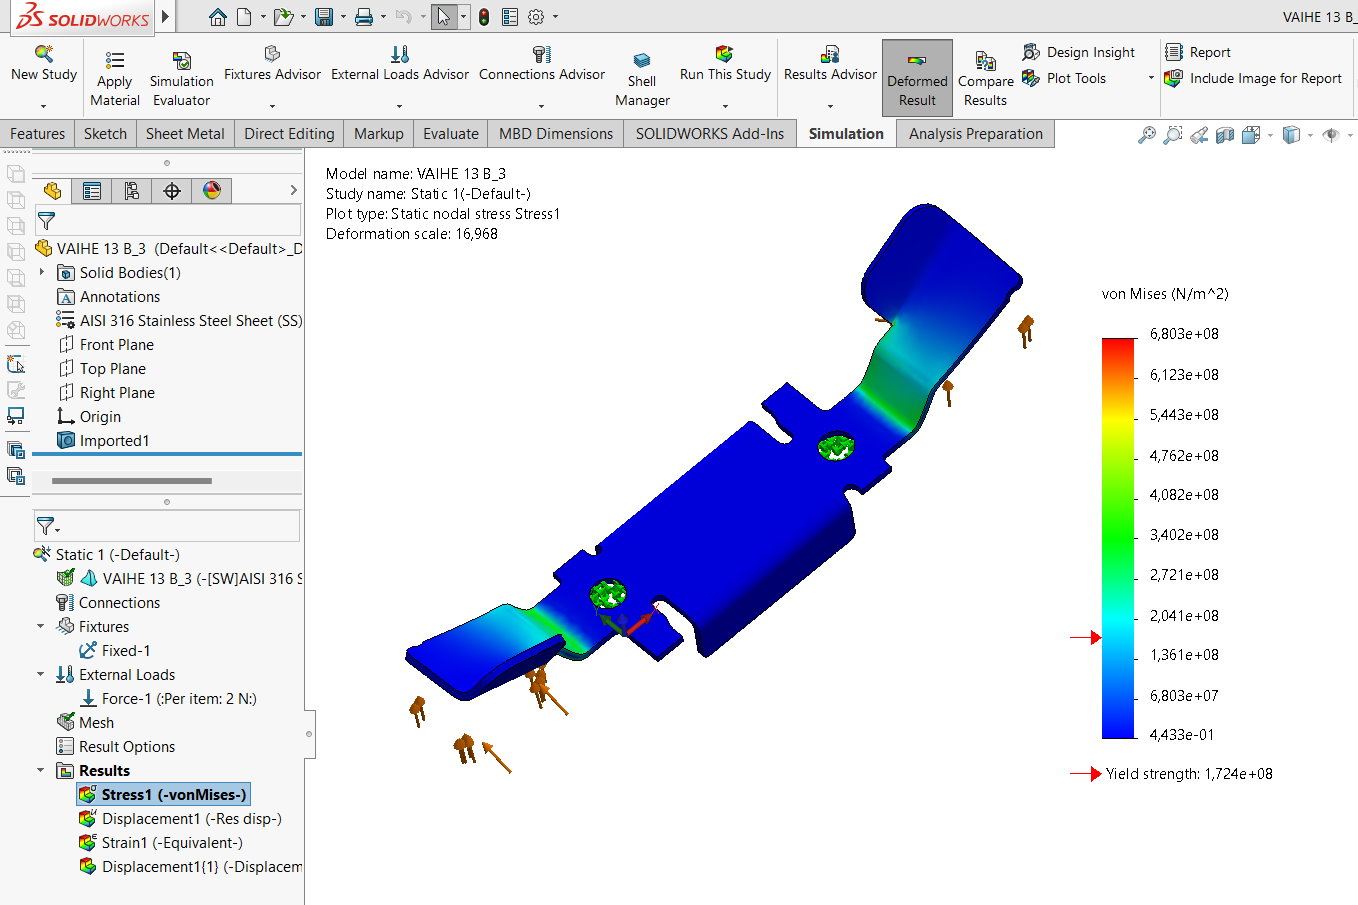Toggle the hide/show items eye icon

point(1330,135)
